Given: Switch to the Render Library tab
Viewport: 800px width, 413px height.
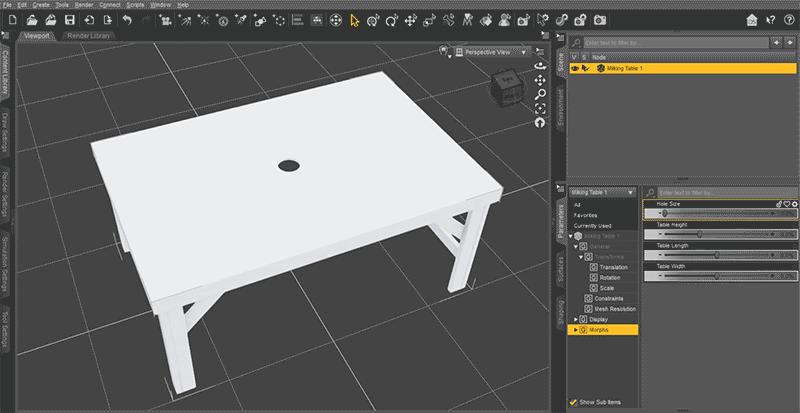Looking at the screenshot, I should (89, 36).
